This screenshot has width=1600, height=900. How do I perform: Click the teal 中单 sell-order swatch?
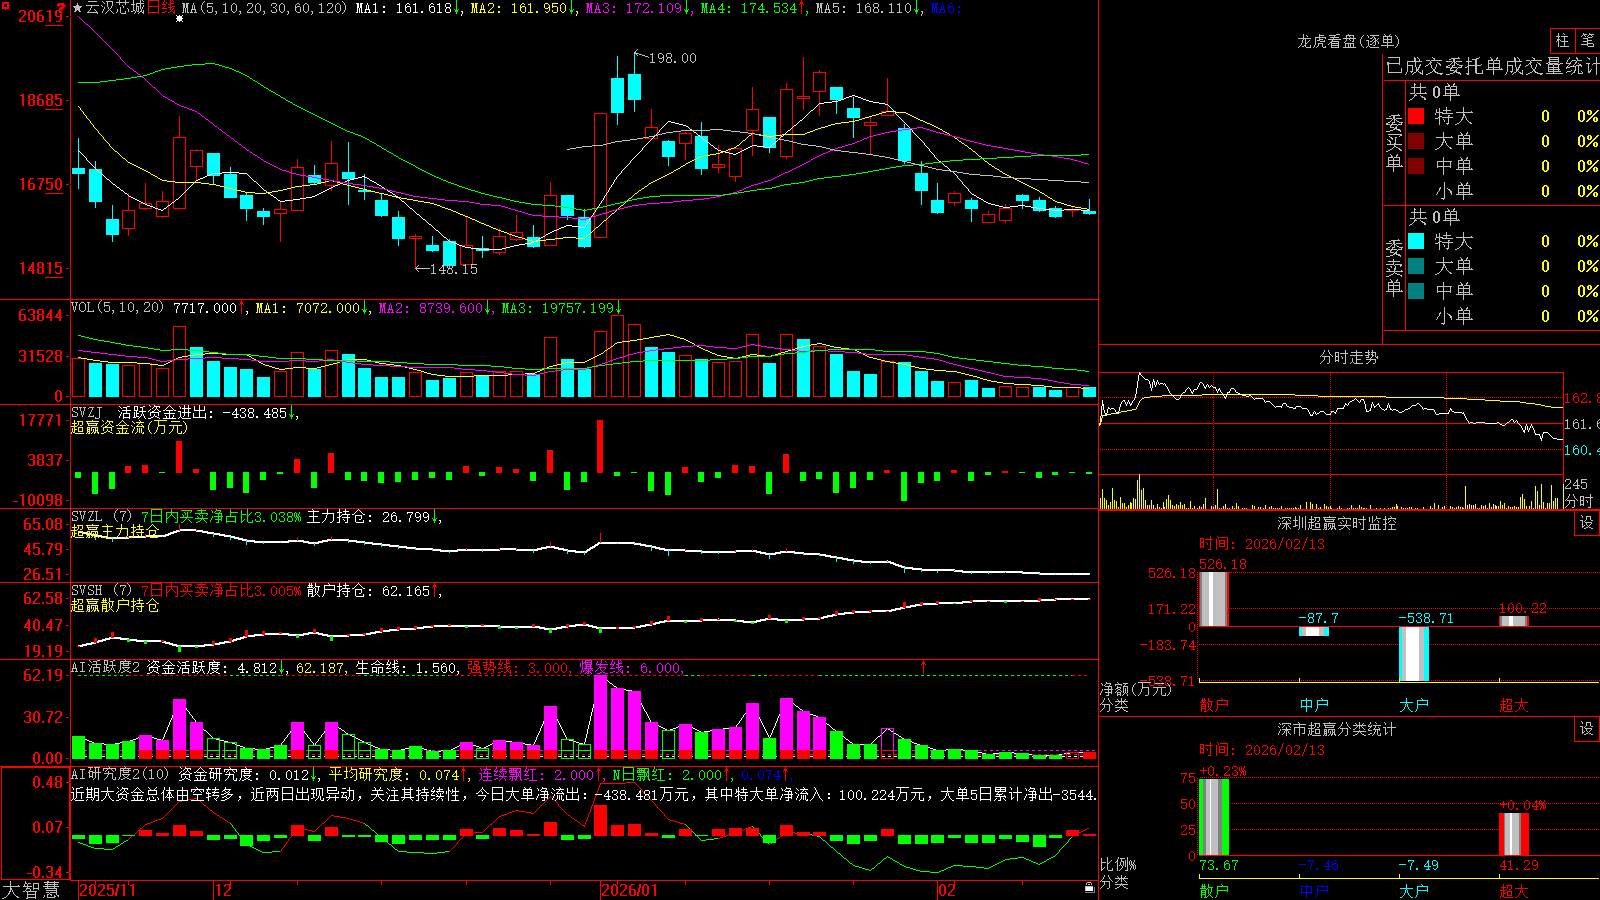pyautogui.click(x=1416, y=291)
